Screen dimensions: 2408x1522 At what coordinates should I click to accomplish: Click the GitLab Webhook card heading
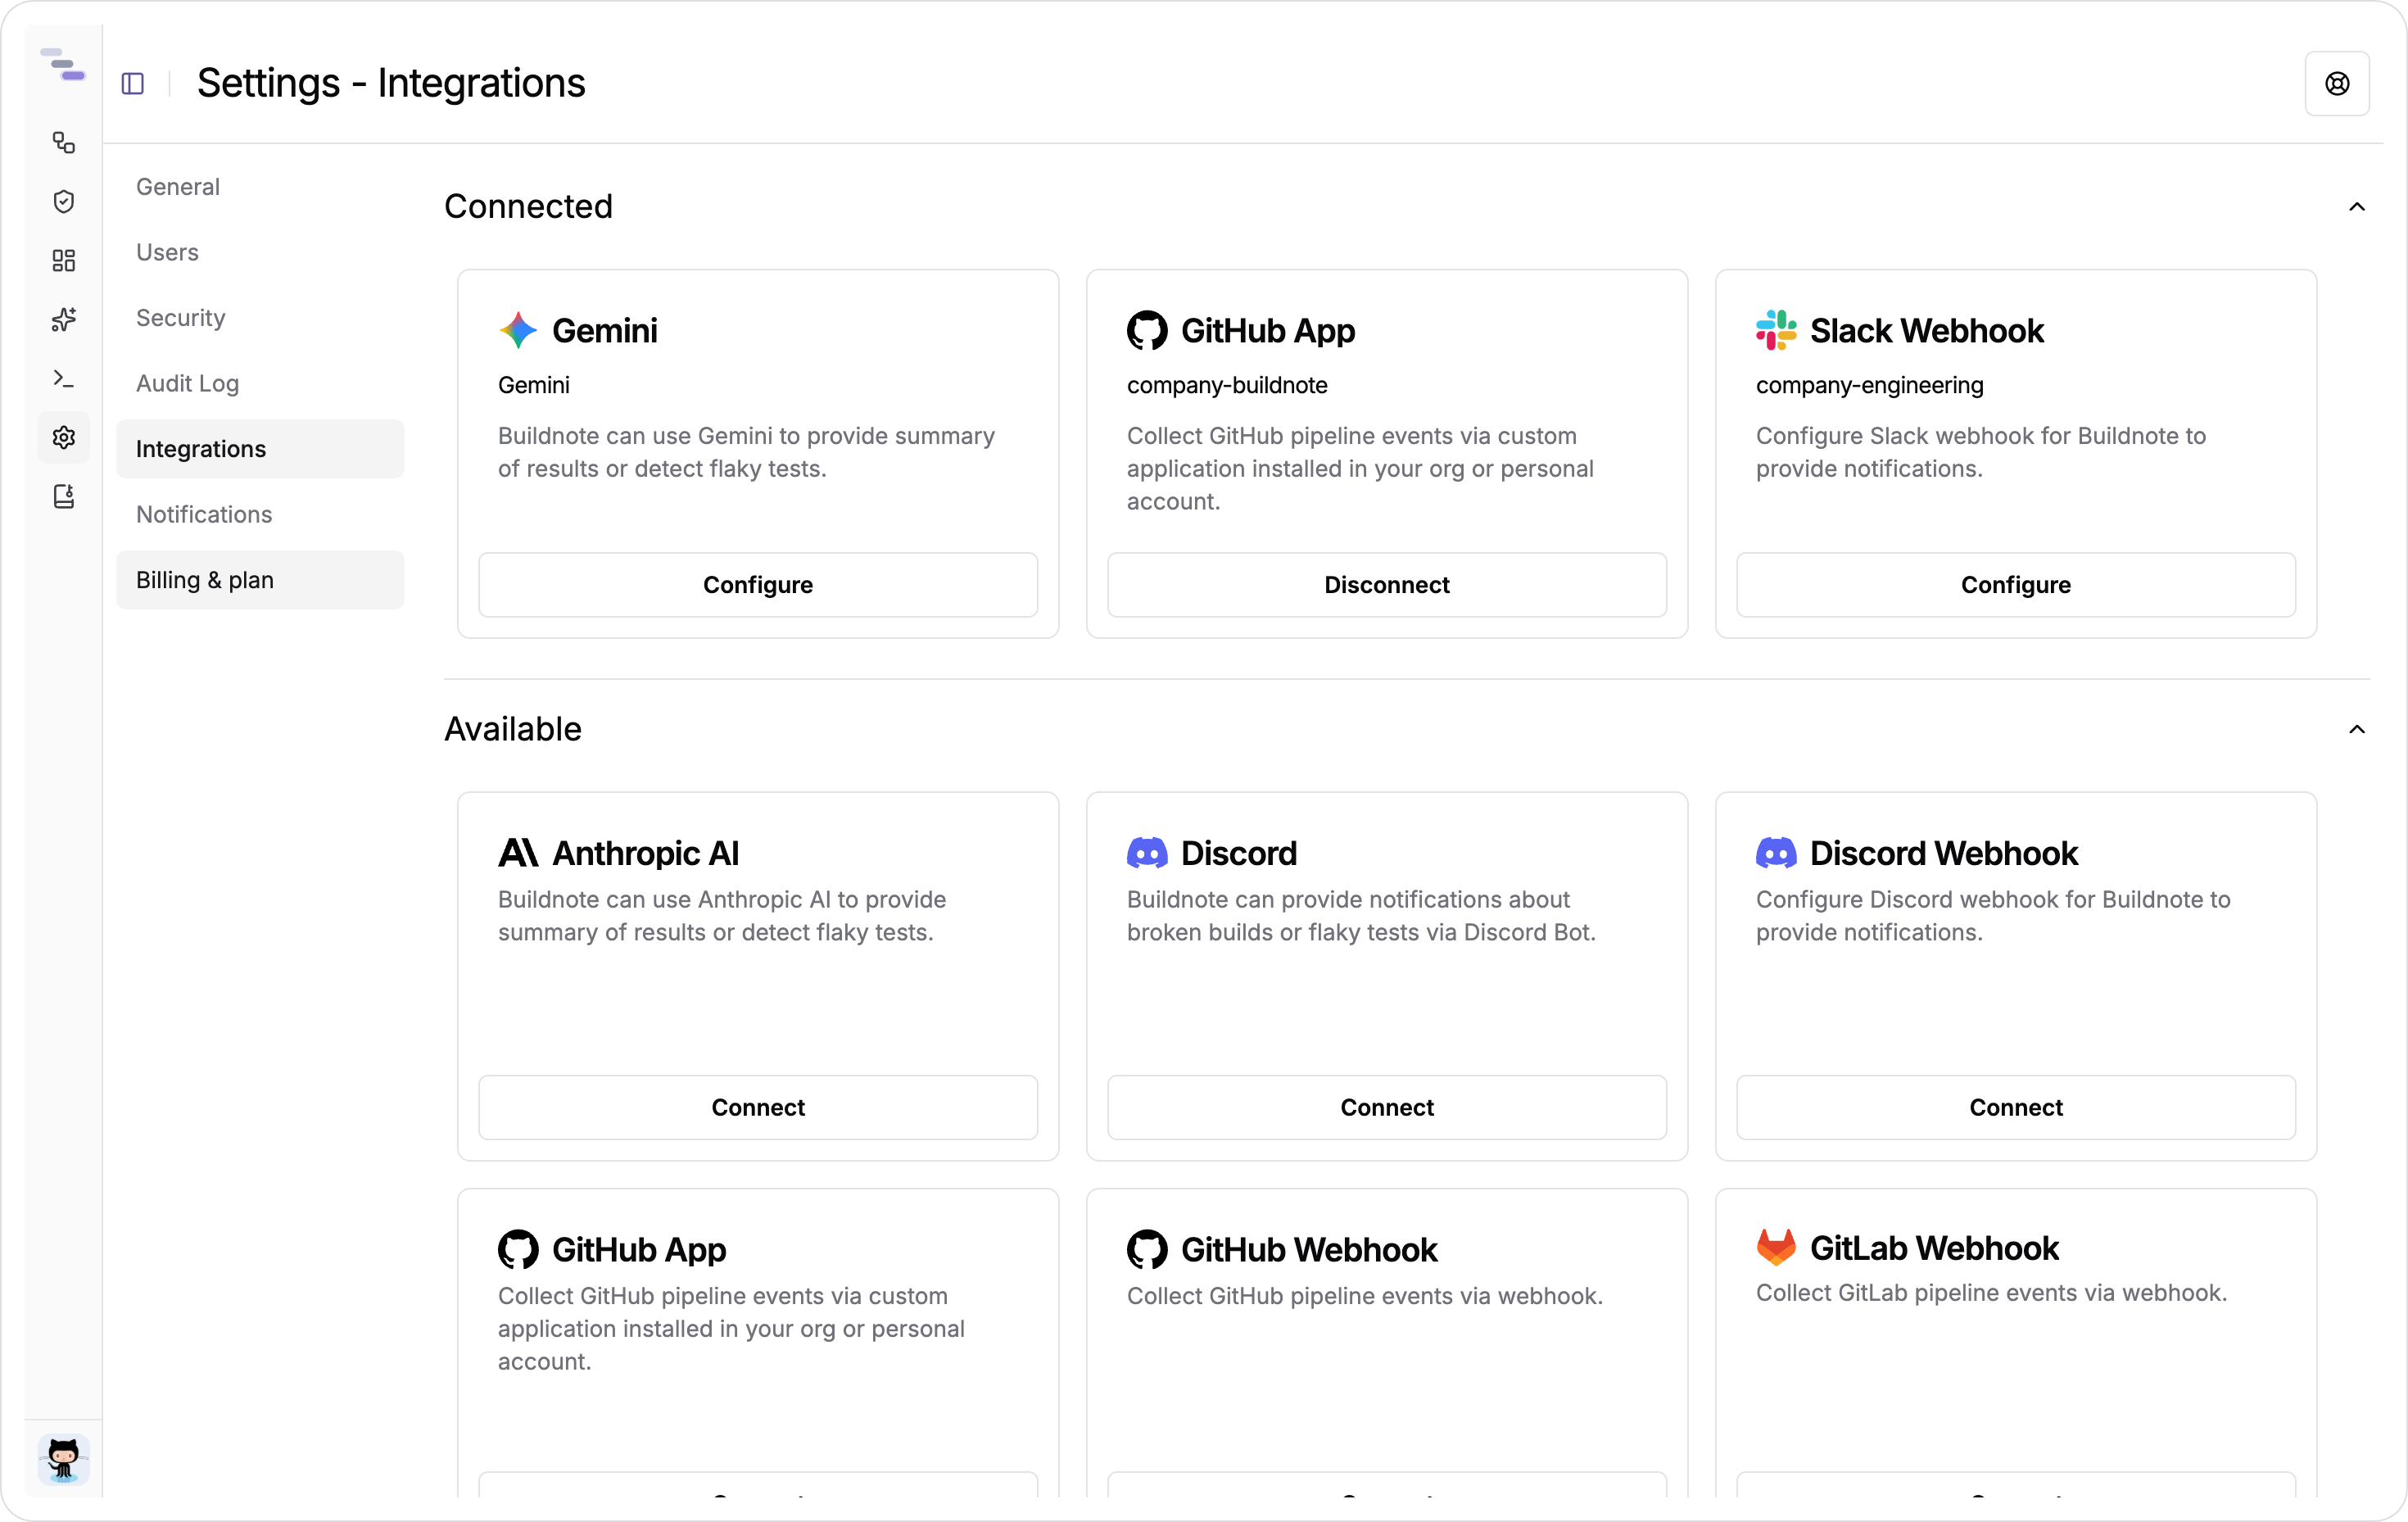pyautogui.click(x=1934, y=1248)
